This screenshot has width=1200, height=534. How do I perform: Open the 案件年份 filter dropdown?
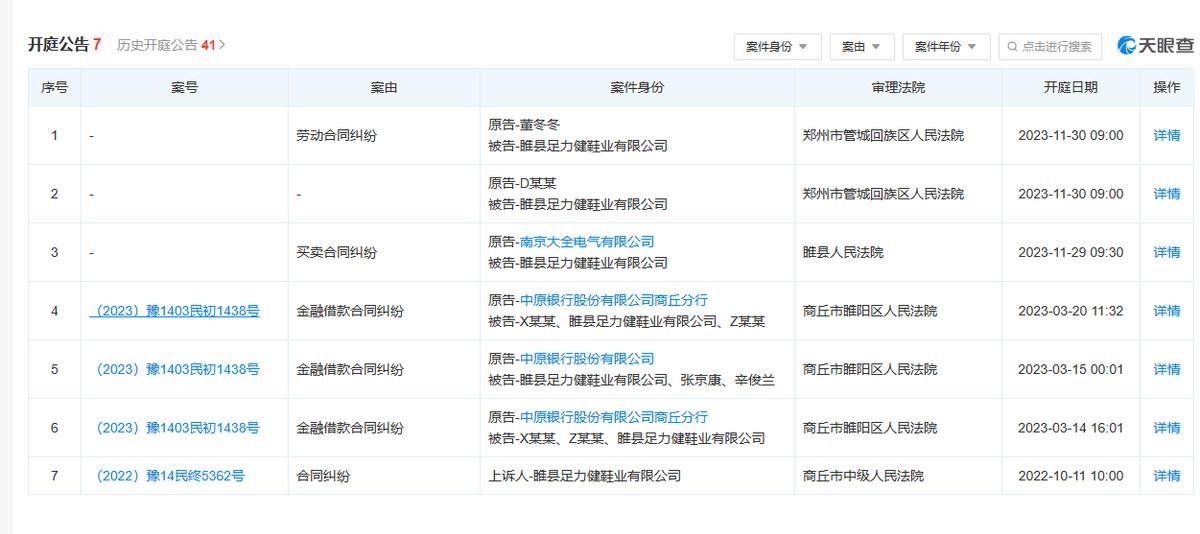tap(945, 47)
